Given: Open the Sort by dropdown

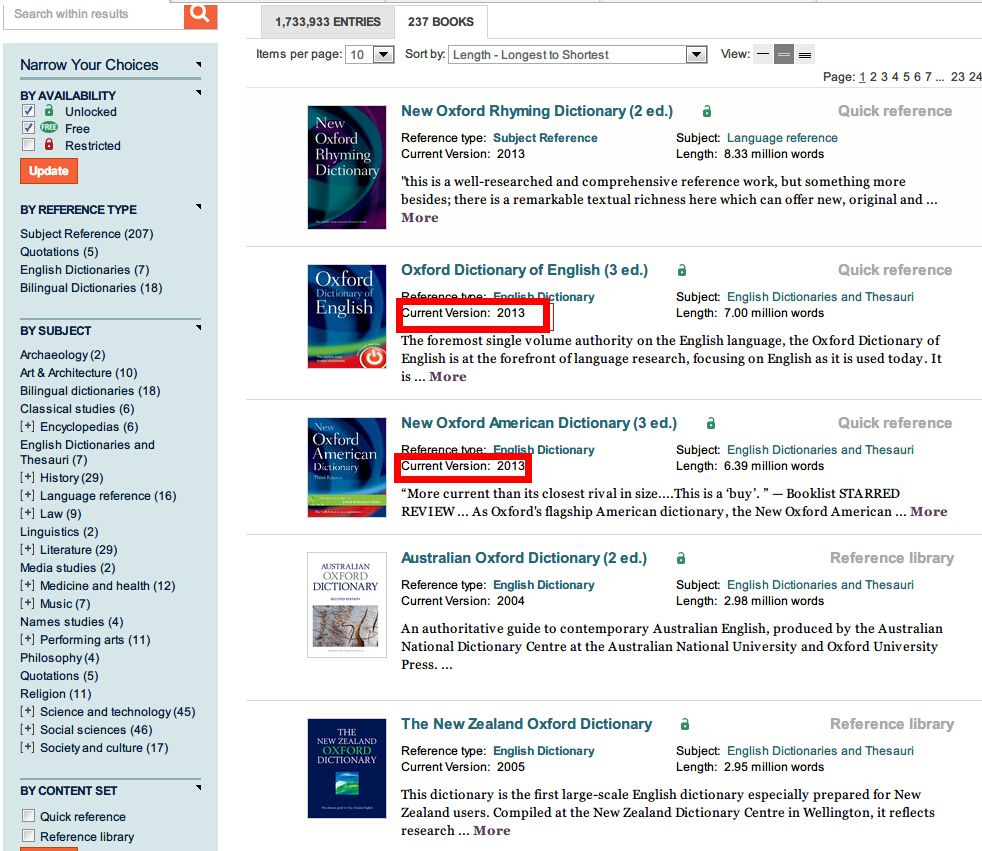Looking at the screenshot, I should (577, 54).
